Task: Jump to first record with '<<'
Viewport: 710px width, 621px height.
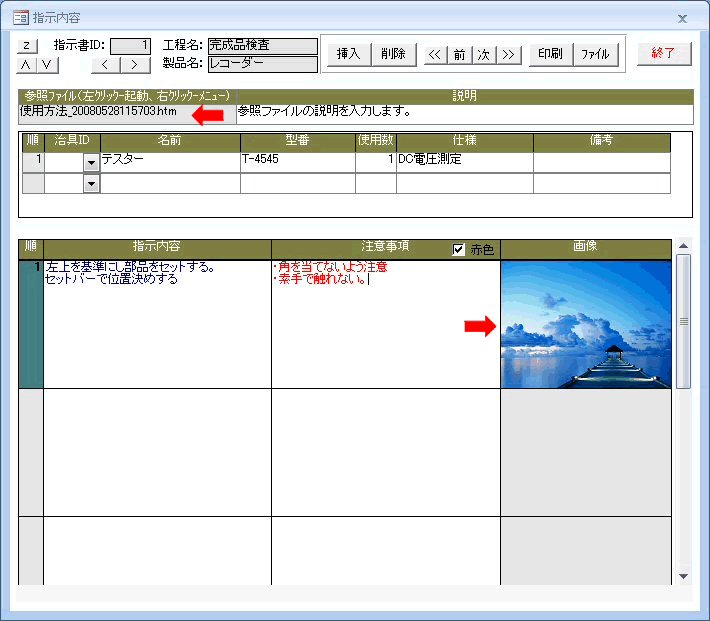Action: 436,55
